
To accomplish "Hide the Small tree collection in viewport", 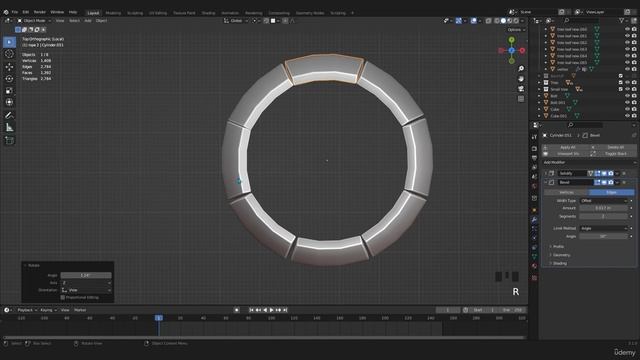I will point(627,89).
